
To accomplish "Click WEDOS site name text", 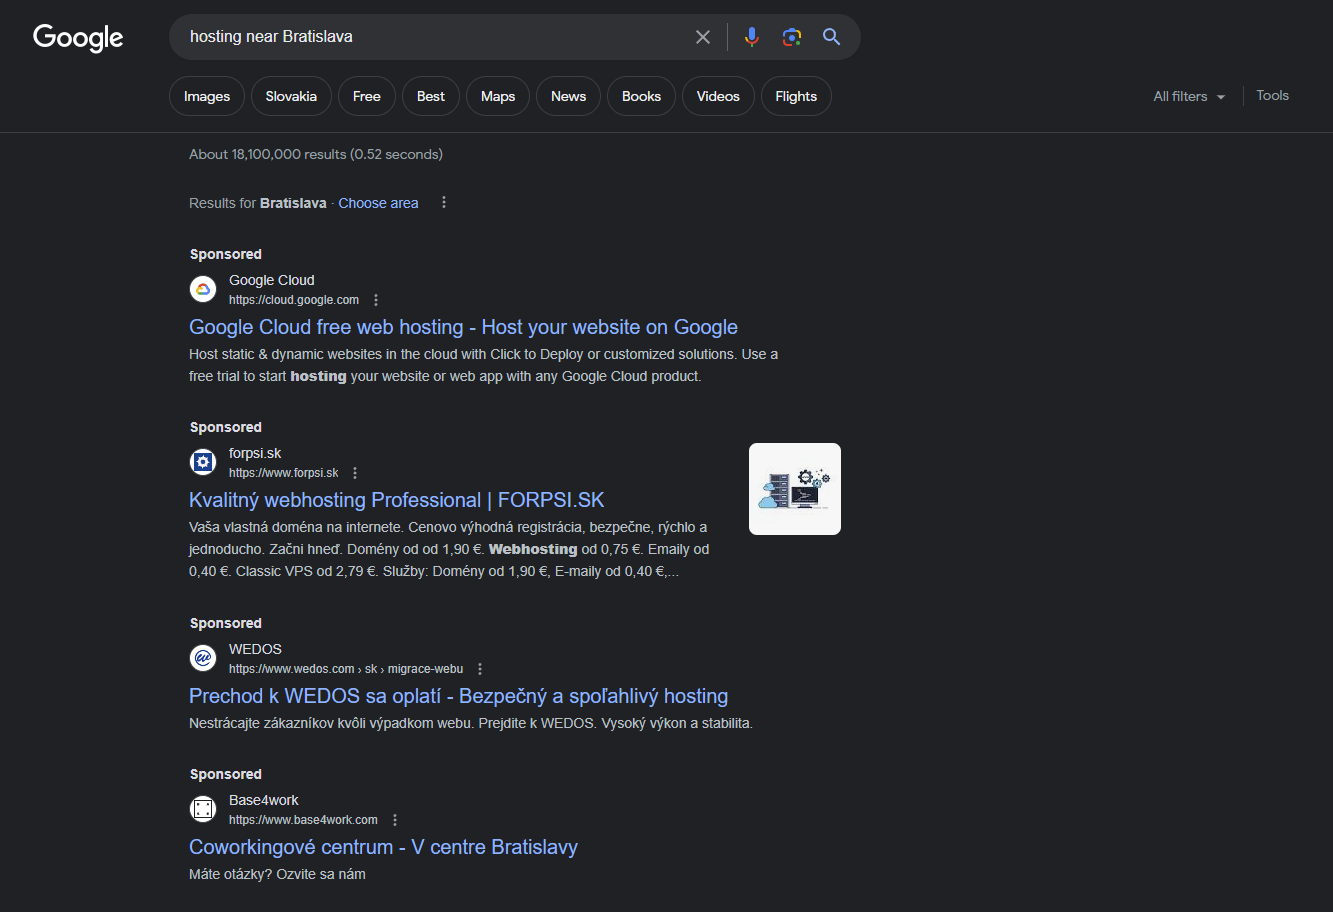I will point(255,649).
